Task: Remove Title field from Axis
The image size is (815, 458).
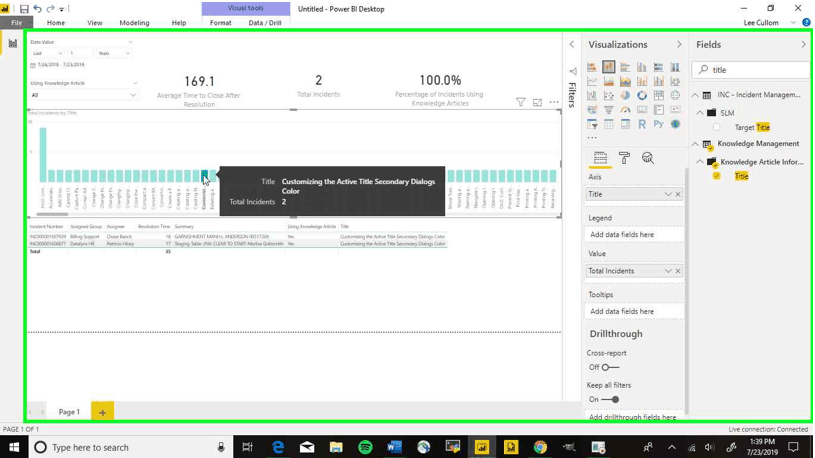Action: 678,194
